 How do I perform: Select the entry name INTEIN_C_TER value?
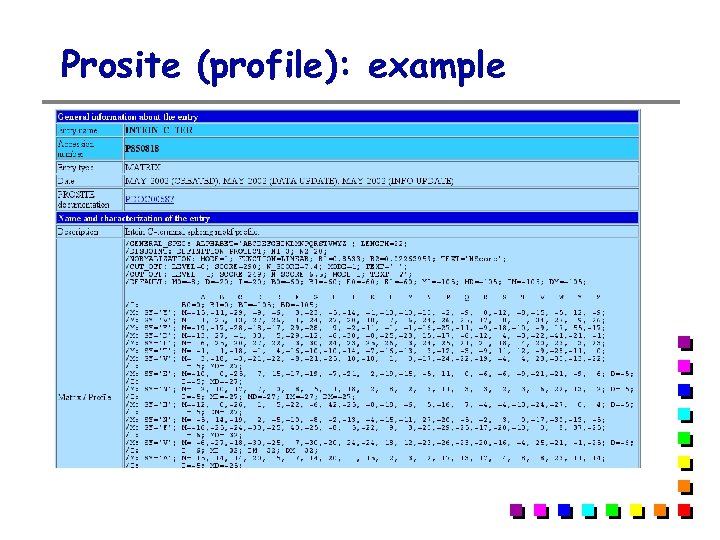coord(159,130)
